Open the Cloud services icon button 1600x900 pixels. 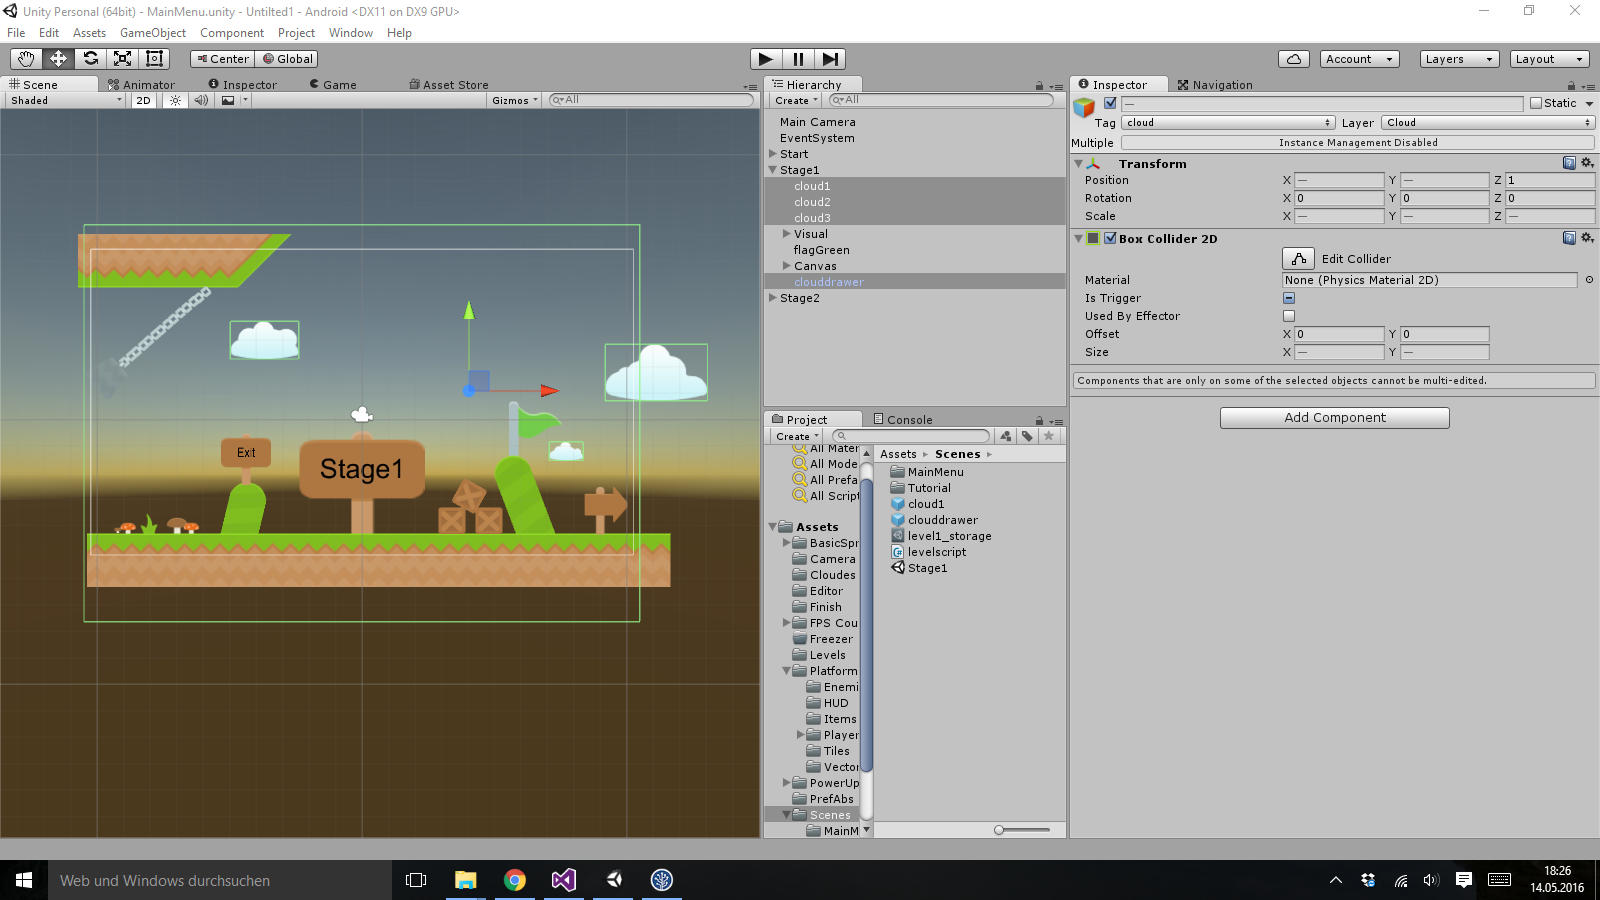point(1294,59)
